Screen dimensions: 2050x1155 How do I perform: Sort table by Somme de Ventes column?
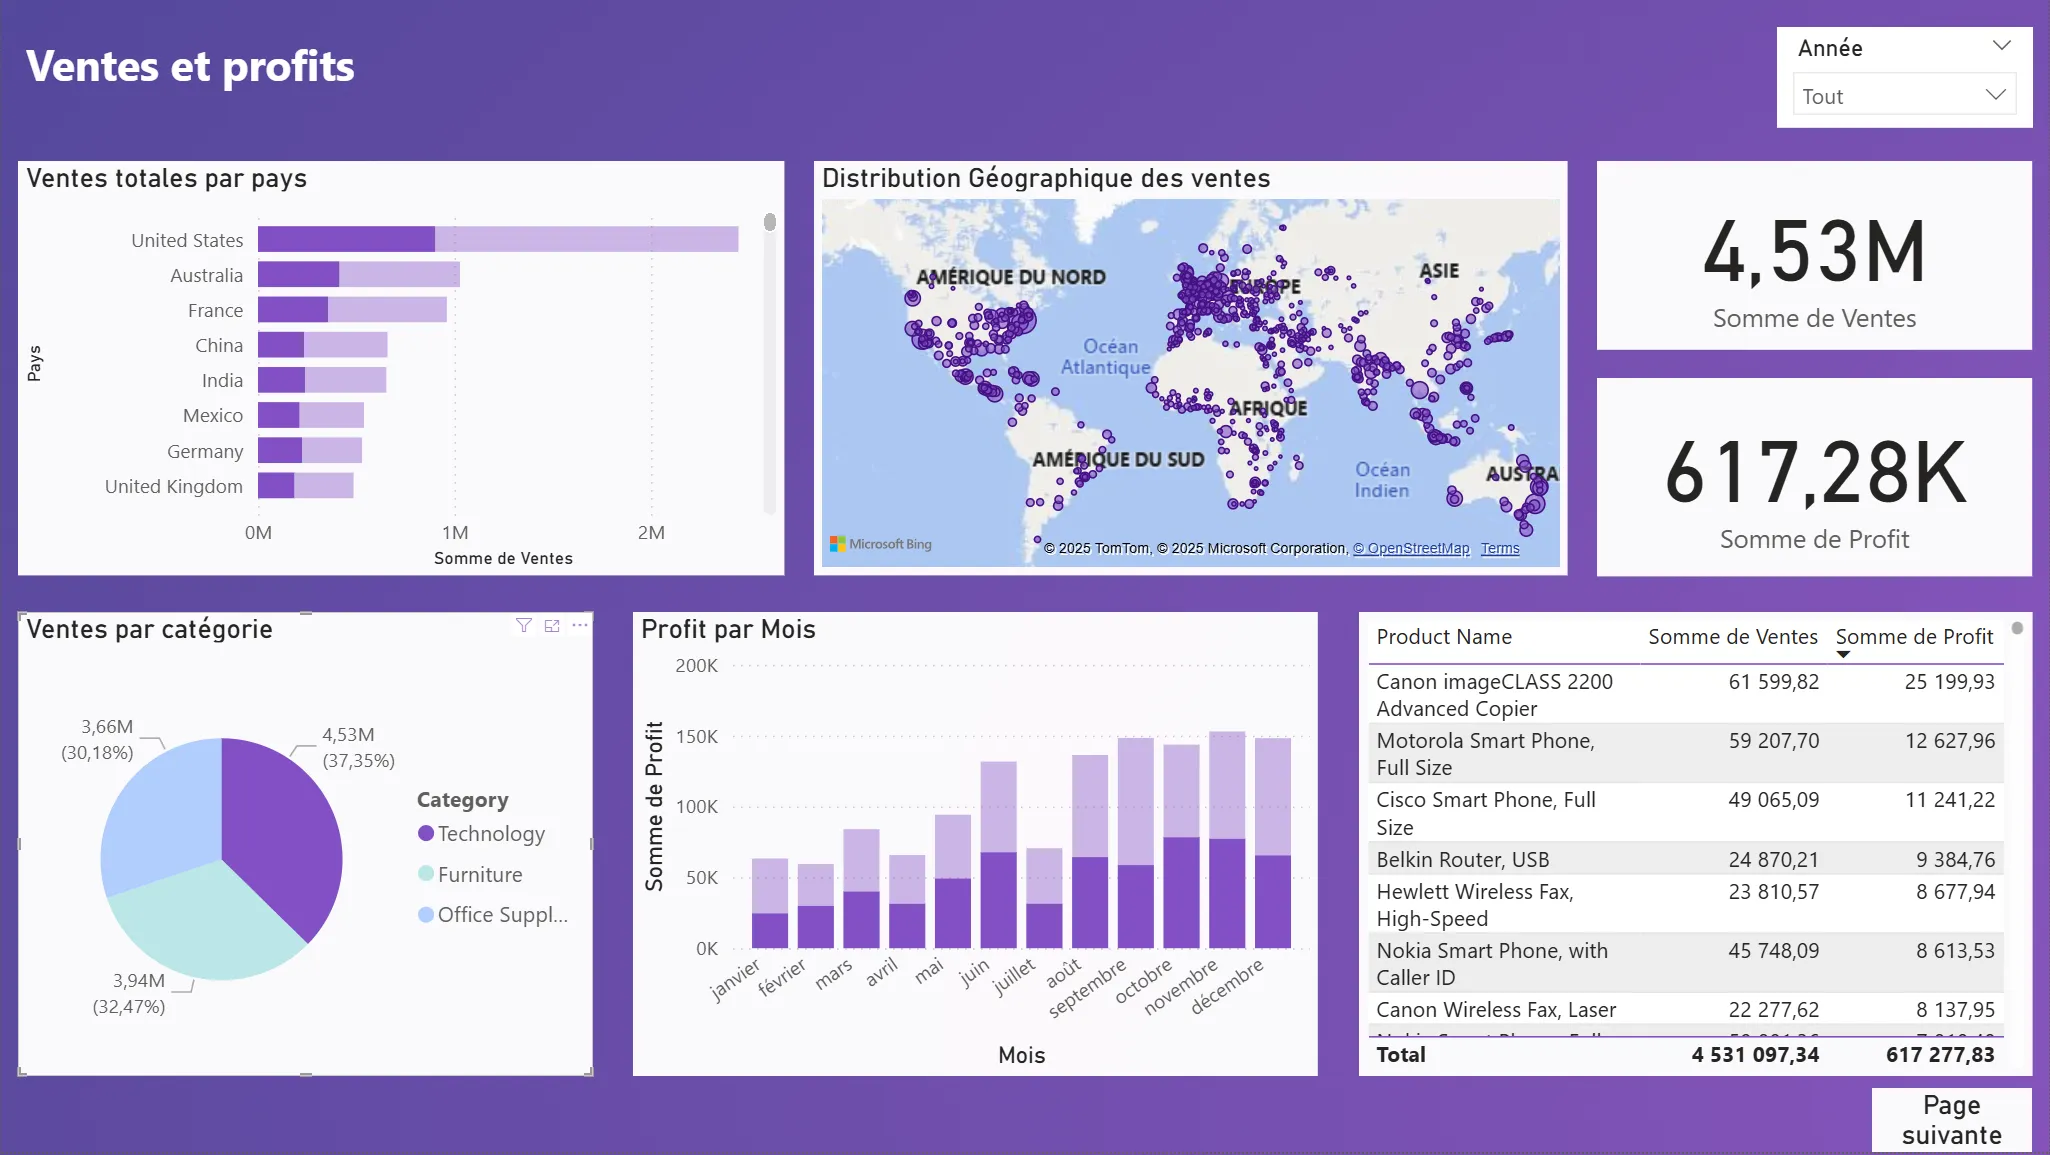pos(1732,637)
